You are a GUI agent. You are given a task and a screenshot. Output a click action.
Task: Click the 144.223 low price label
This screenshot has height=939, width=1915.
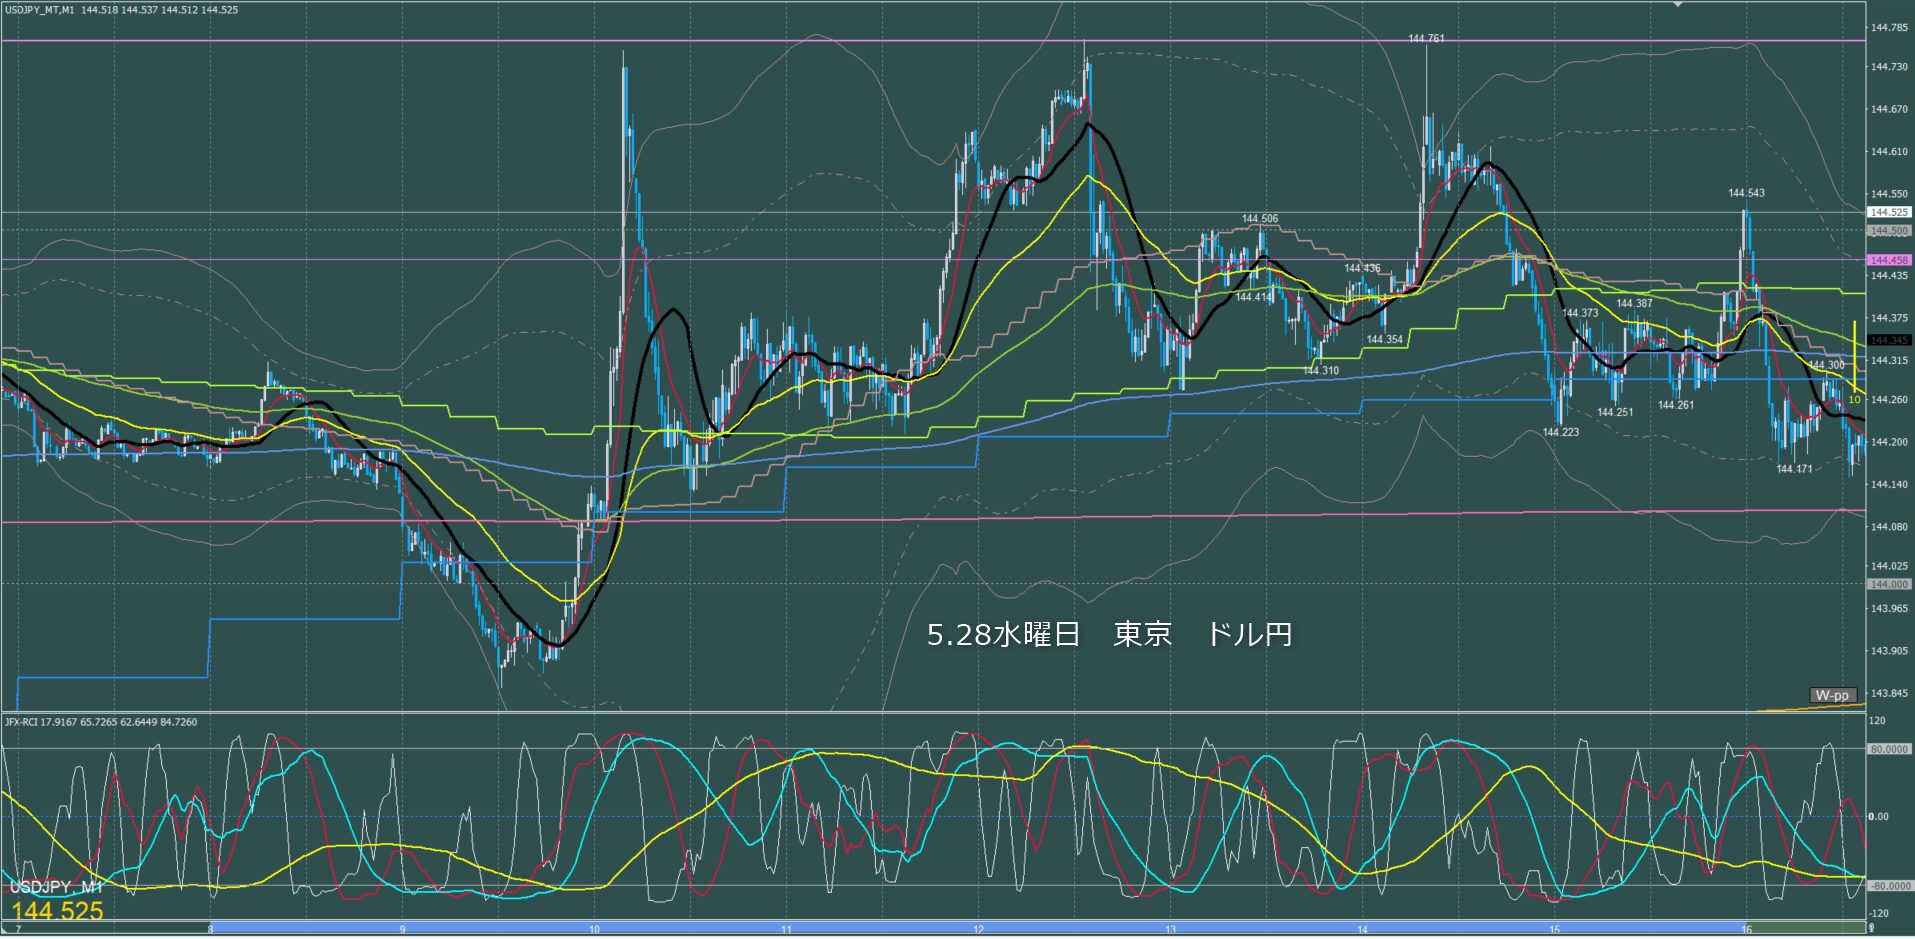[1561, 432]
